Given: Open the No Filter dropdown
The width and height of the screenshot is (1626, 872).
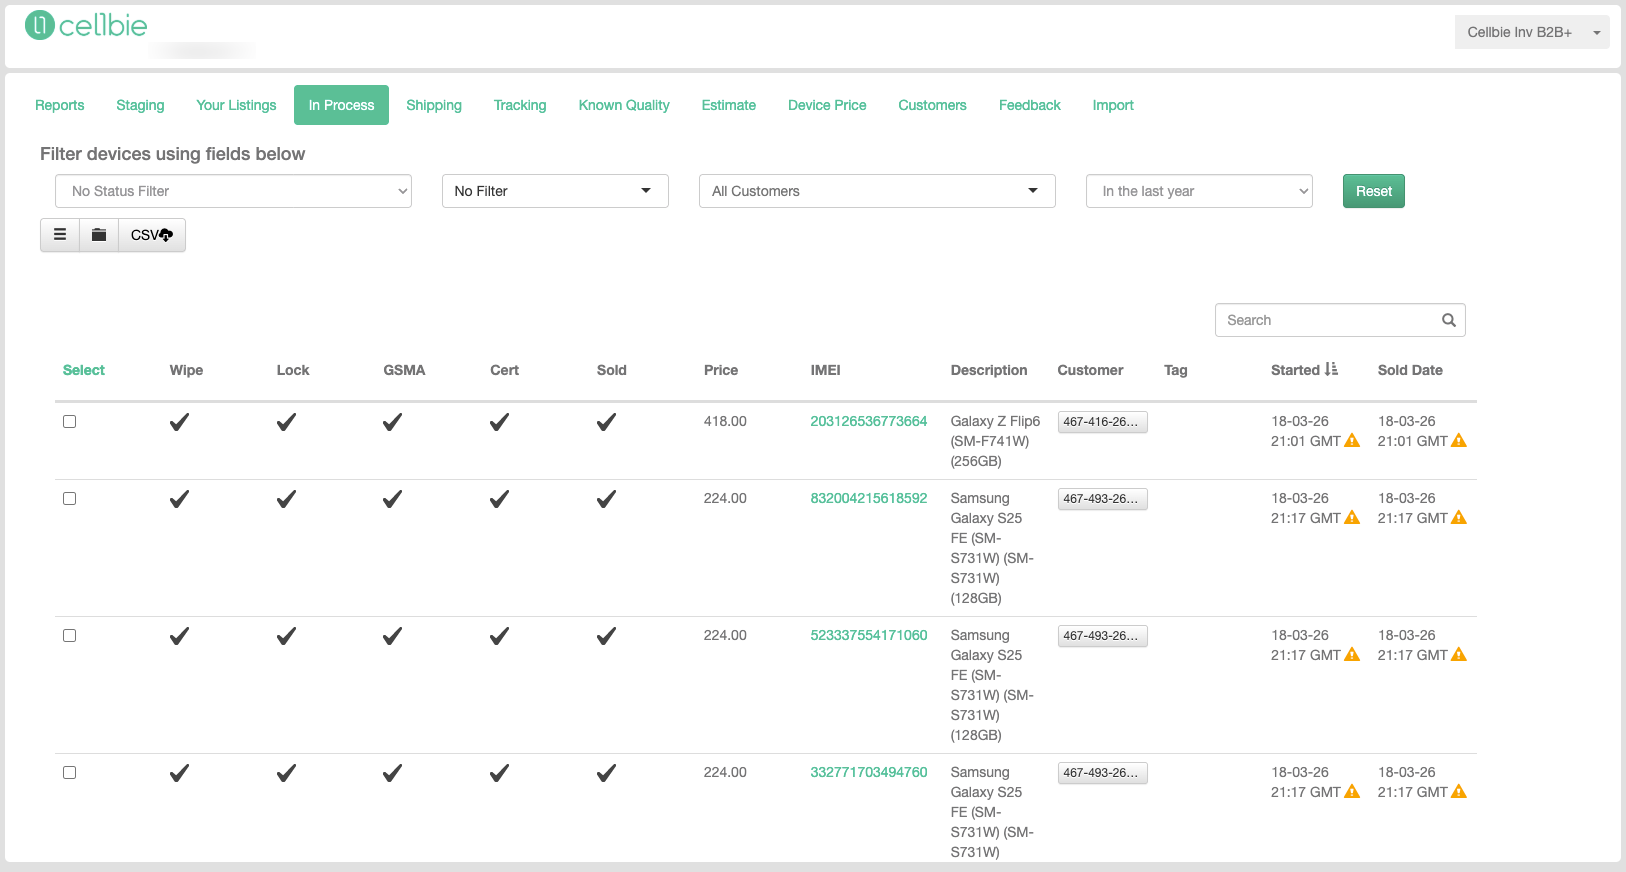Looking at the screenshot, I should (x=555, y=191).
